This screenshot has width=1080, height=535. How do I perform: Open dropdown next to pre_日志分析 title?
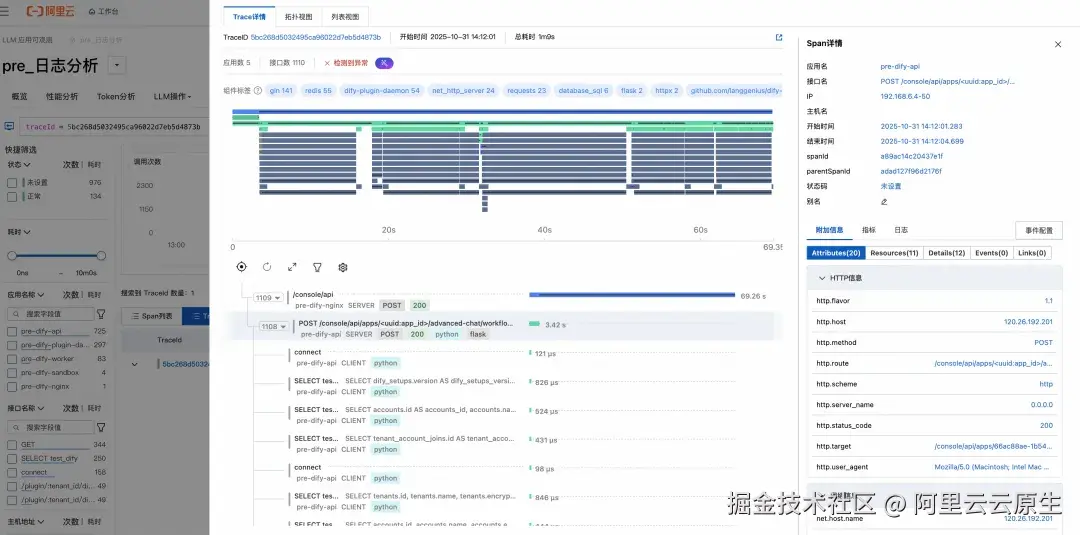(117, 65)
